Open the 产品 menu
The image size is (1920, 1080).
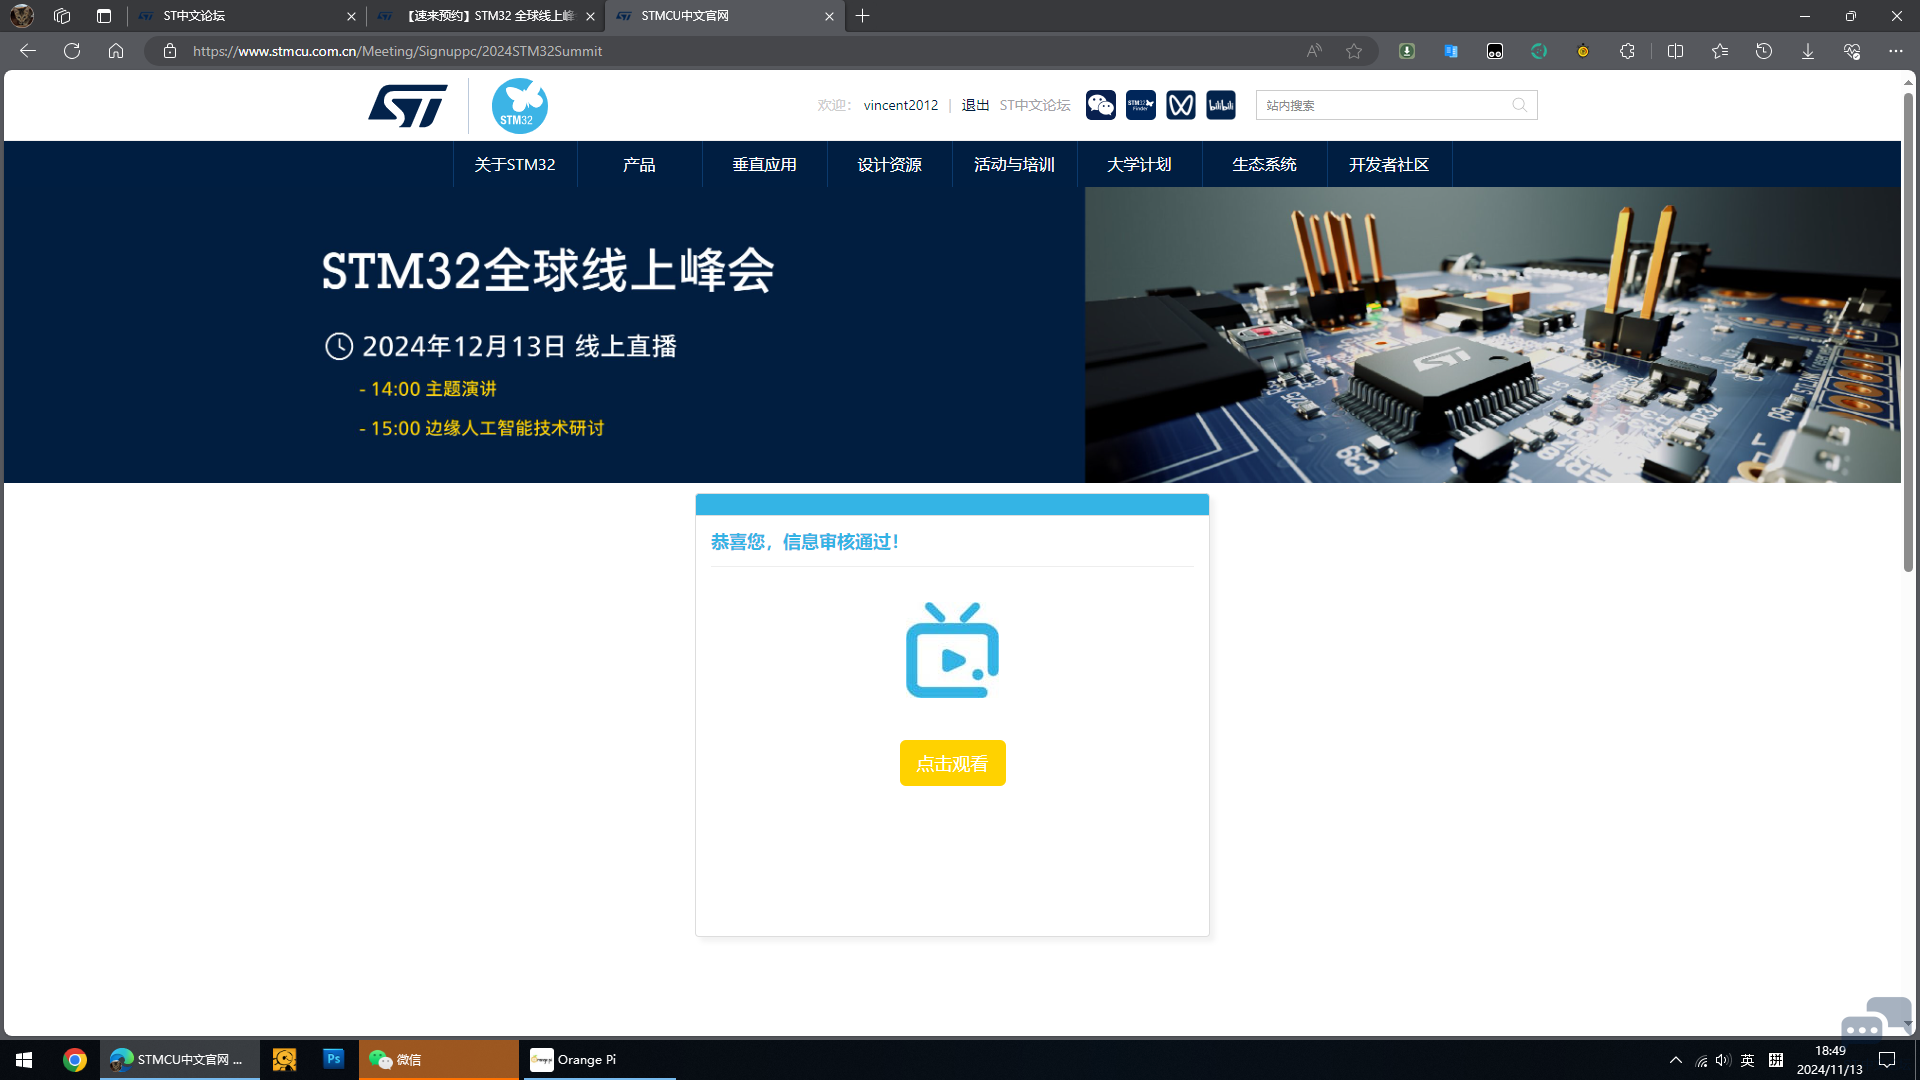click(640, 164)
